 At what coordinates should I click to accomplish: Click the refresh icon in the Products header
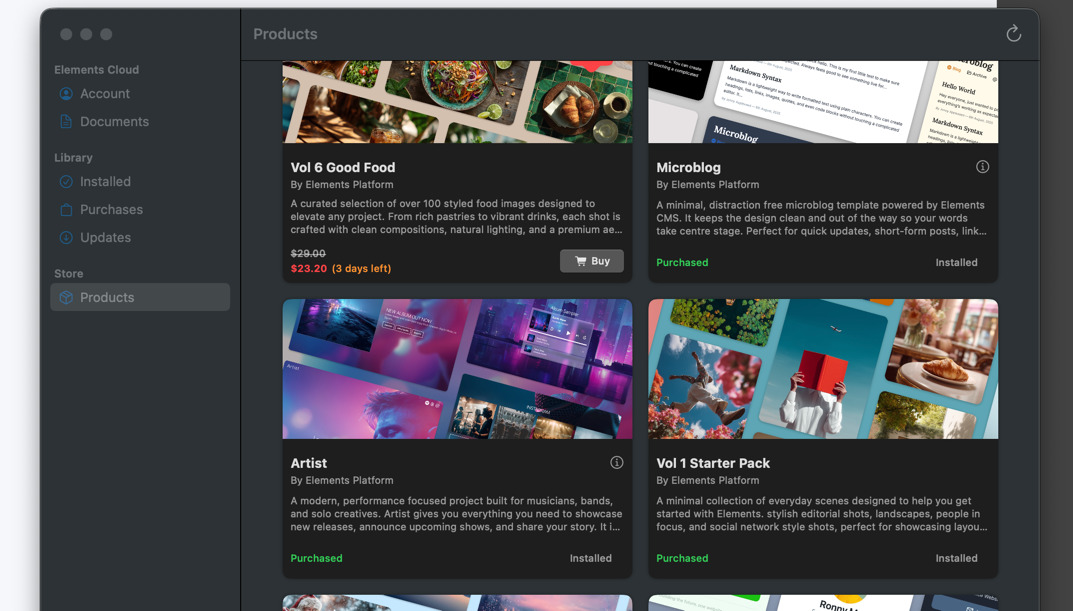(x=1013, y=34)
